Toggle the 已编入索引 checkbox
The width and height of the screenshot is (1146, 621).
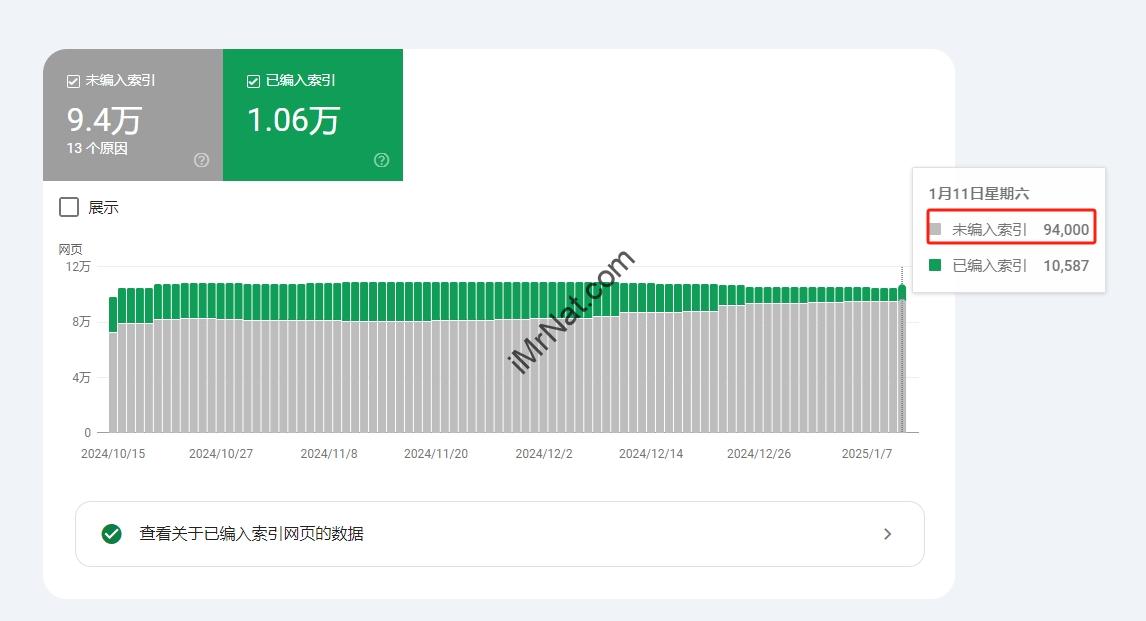253,81
